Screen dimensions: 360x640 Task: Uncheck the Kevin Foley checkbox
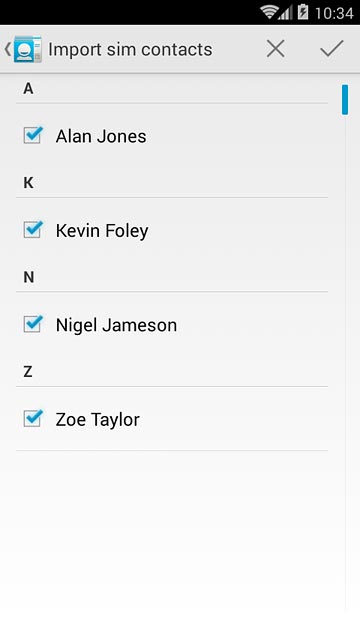click(33, 229)
